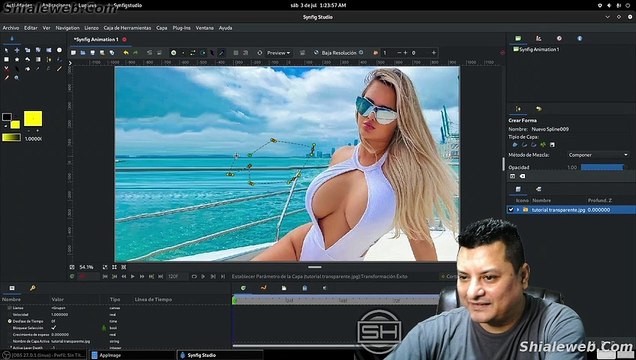Select the Fill bucket tool
This screenshot has height=360, width=636.
click(x=28, y=69)
